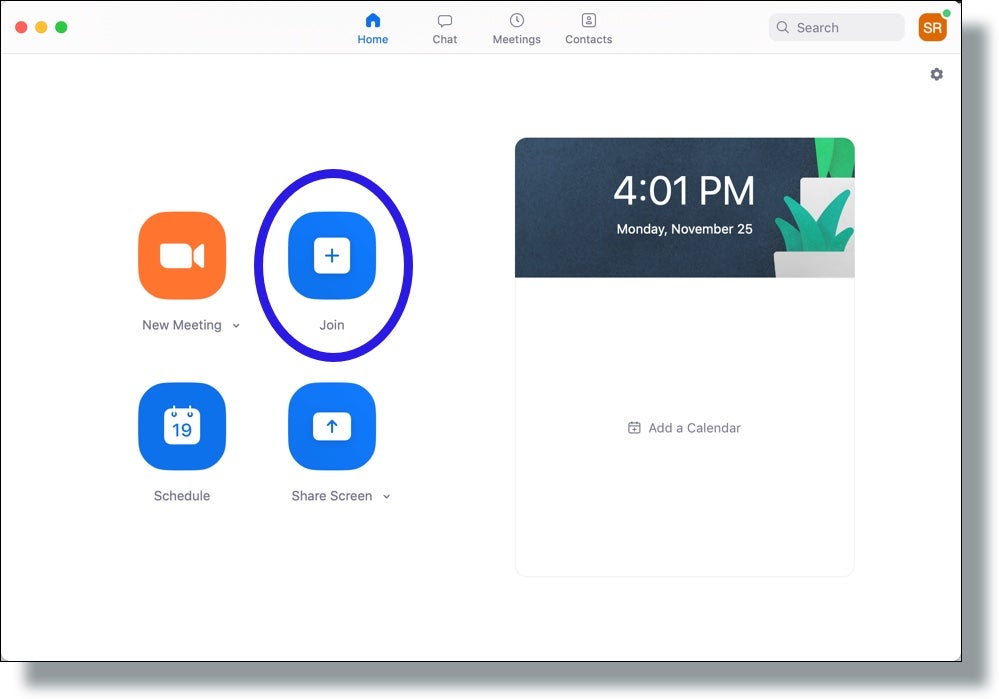The height and width of the screenshot is (699, 999).
Task: Expand the Share Screen dropdown arrow
Action: click(x=386, y=497)
